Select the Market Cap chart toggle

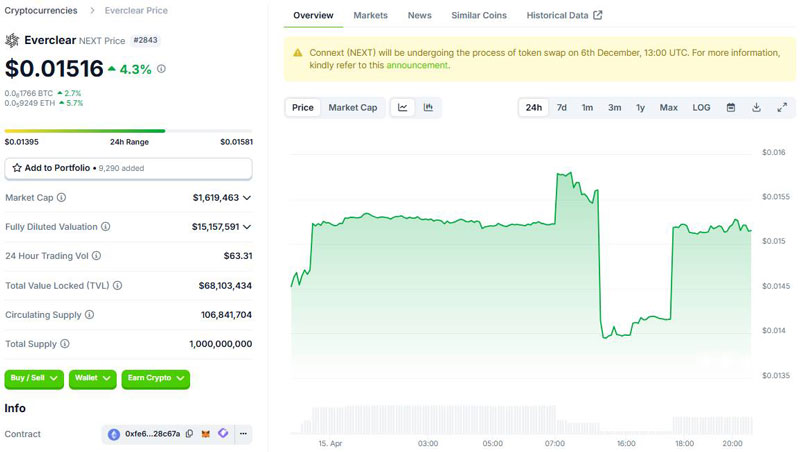point(353,108)
